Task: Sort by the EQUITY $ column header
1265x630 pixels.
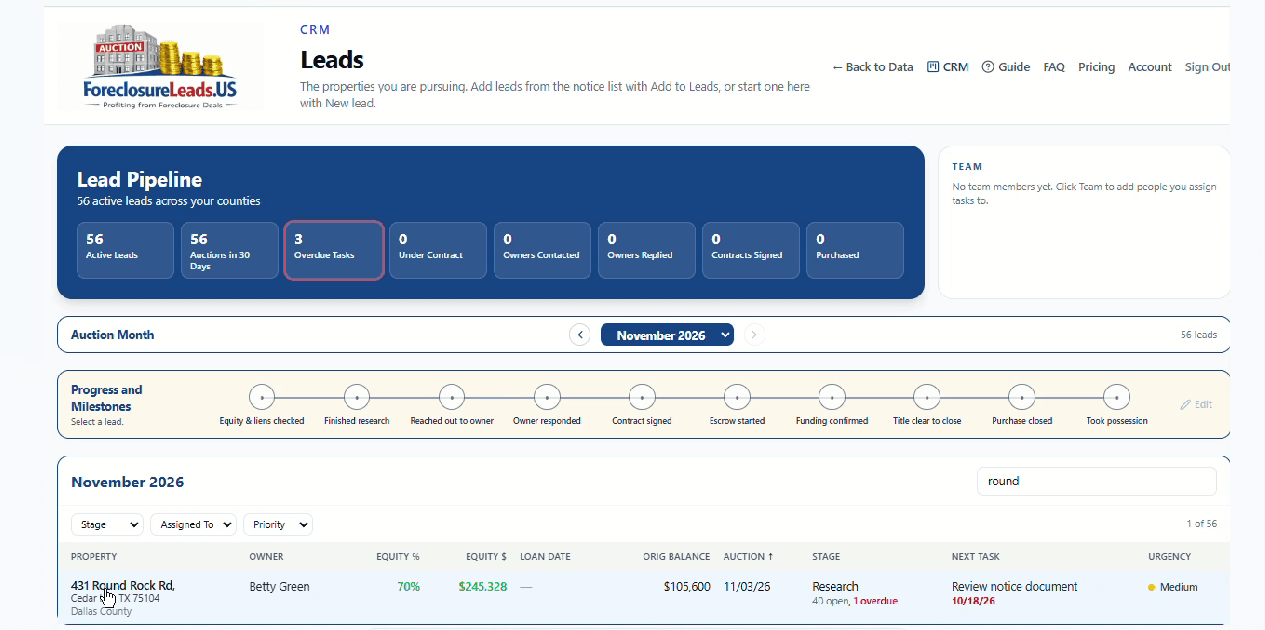Action: pos(486,557)
